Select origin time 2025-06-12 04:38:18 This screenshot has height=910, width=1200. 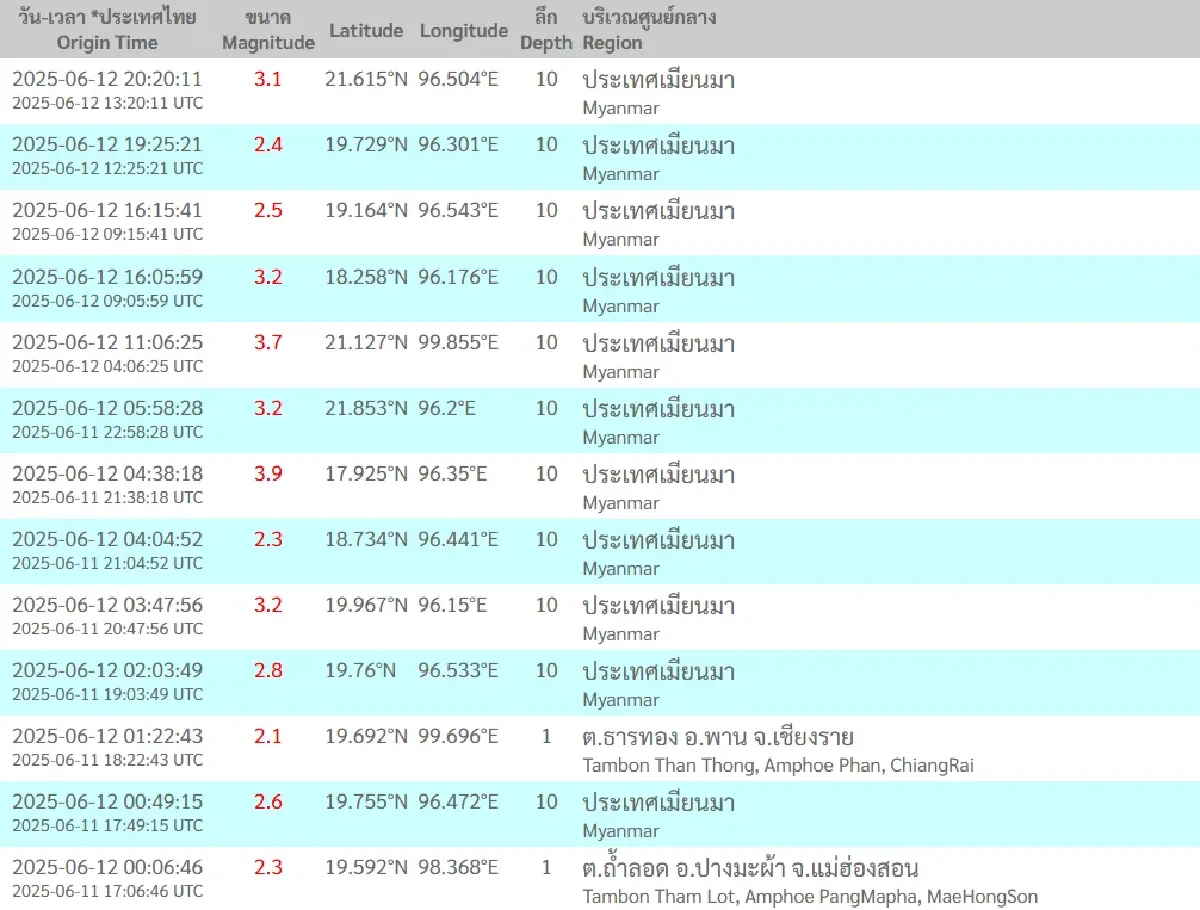point(107,474)
